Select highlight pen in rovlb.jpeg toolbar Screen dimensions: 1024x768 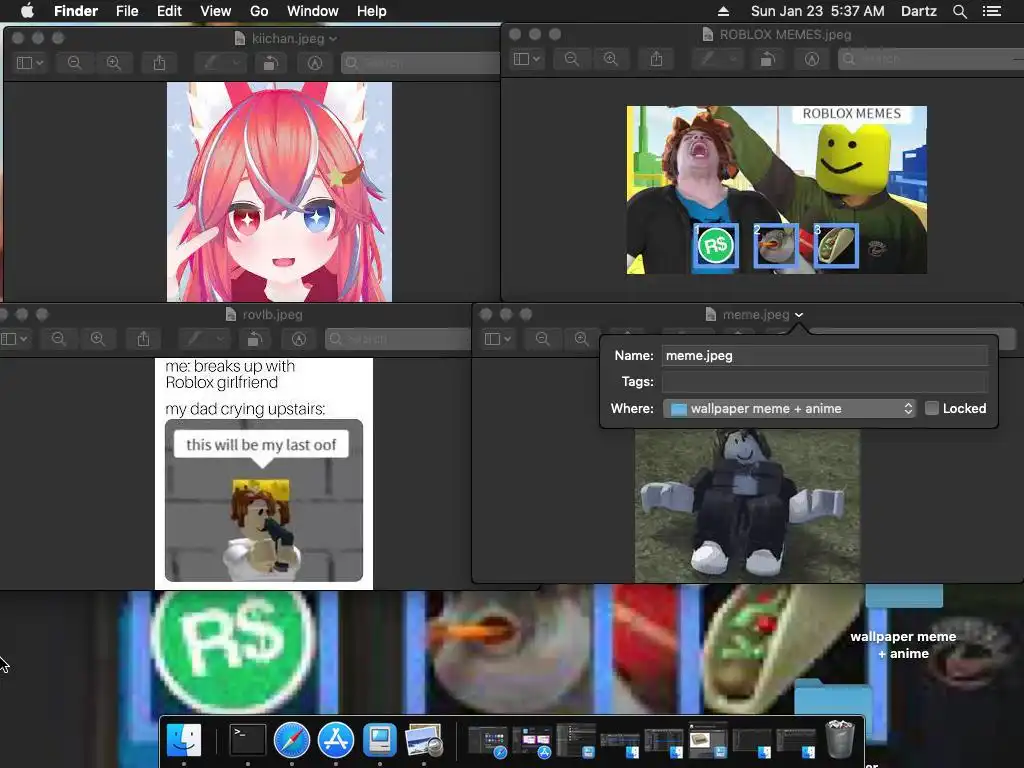click(x=195, y=339)
